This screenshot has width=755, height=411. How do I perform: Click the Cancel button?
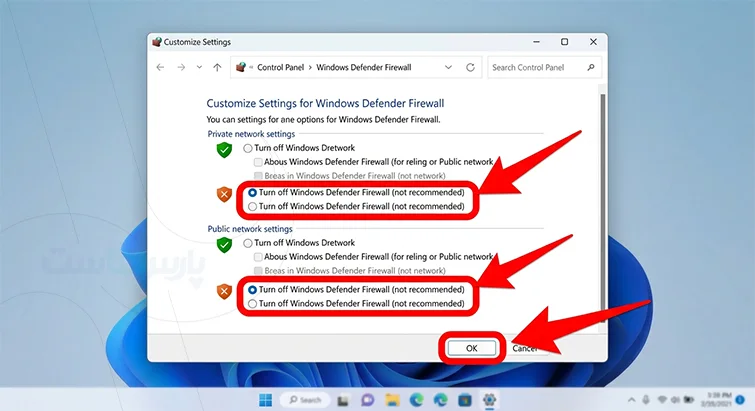pyautogui.click(x=525, y=348)
